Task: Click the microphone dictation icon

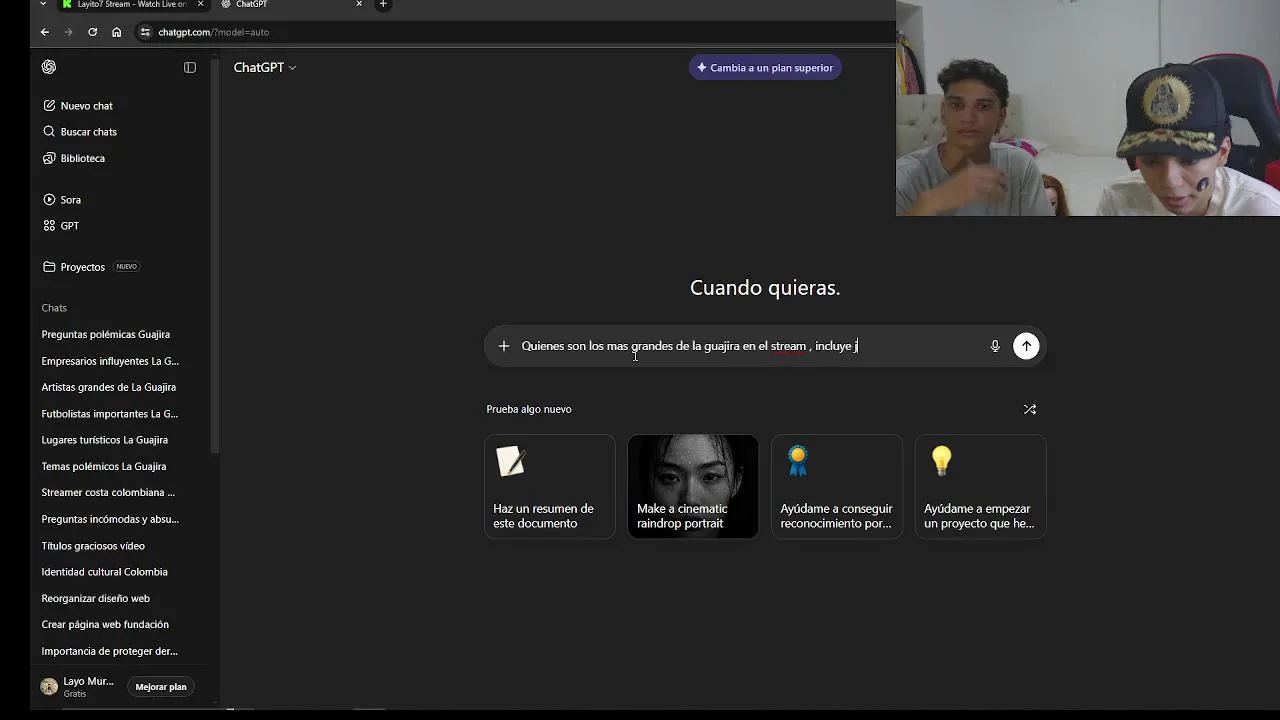Action: click(995, 346)
